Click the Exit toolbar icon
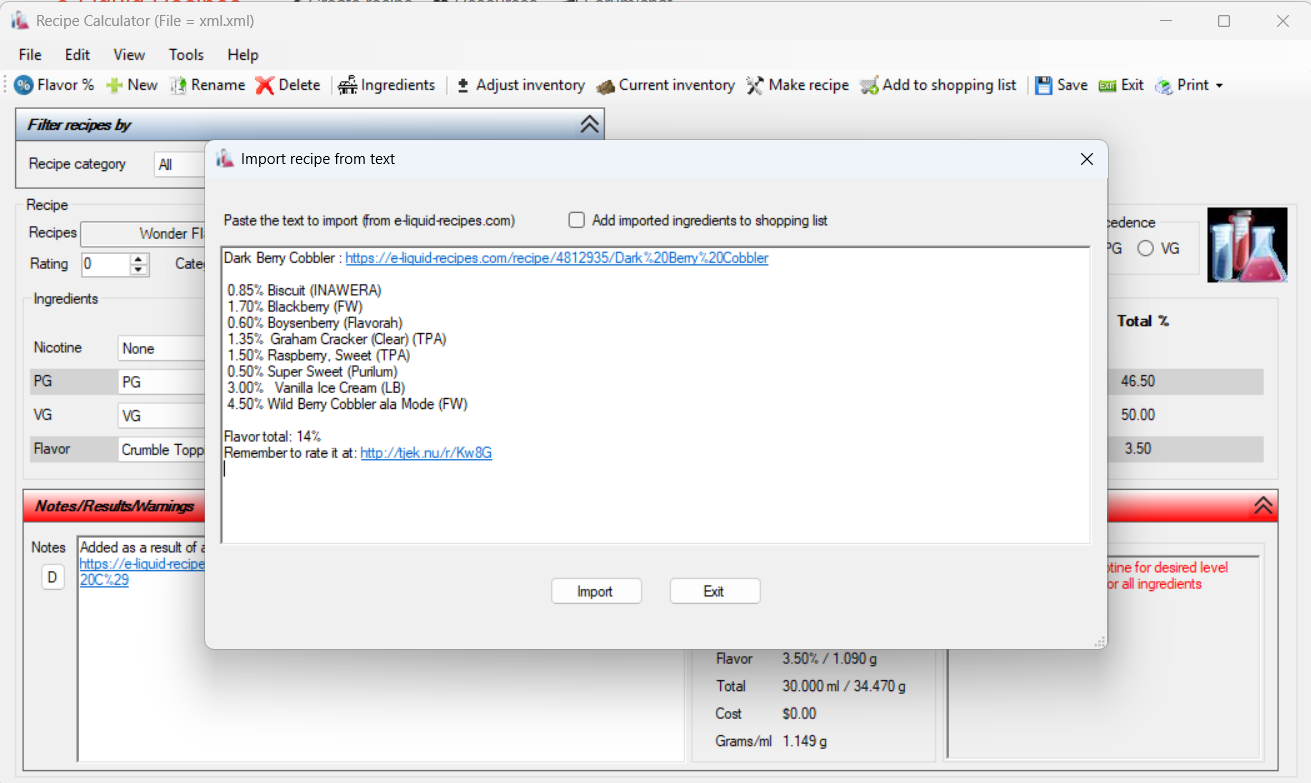 1107,85
